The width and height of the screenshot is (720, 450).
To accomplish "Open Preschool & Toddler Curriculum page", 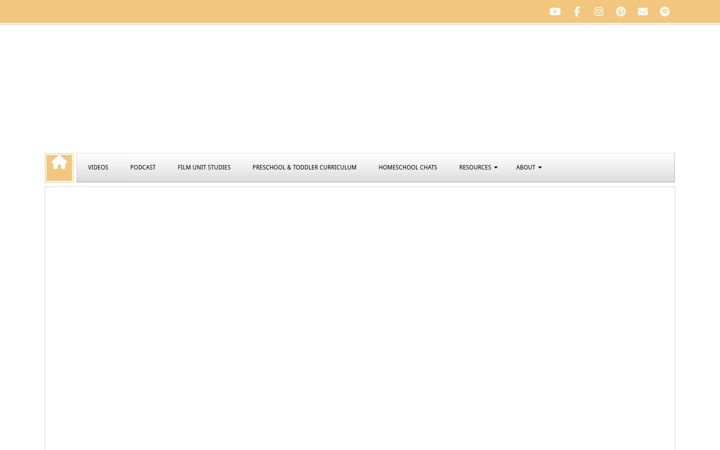I will [304, 168].
